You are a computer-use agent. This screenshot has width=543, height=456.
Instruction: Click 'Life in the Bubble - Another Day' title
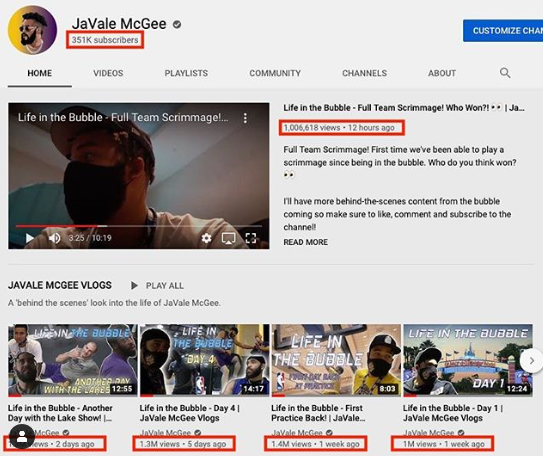pos(60,413)
